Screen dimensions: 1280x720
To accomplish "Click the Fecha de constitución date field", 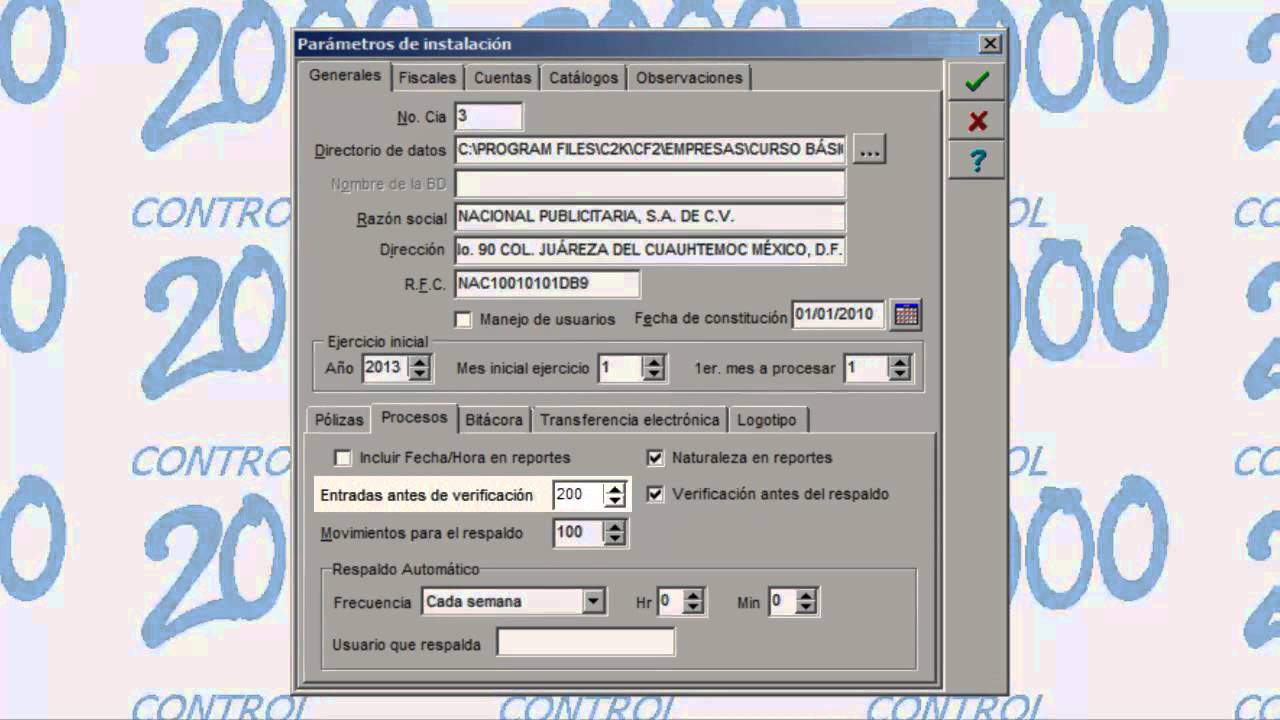I will pyautogui.click(x=838, y=315).
